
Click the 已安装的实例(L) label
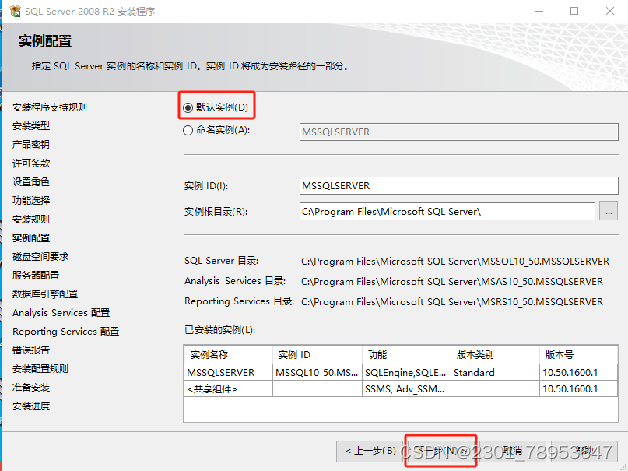219,330
